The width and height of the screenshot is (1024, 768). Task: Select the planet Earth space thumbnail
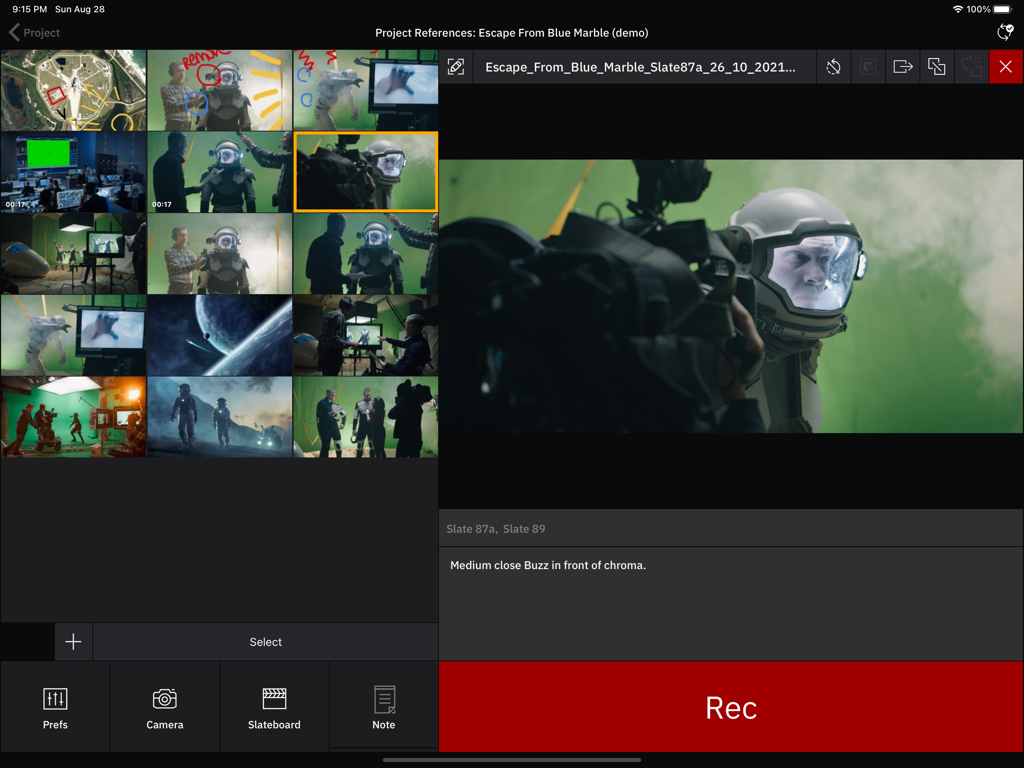click(219, 335)
